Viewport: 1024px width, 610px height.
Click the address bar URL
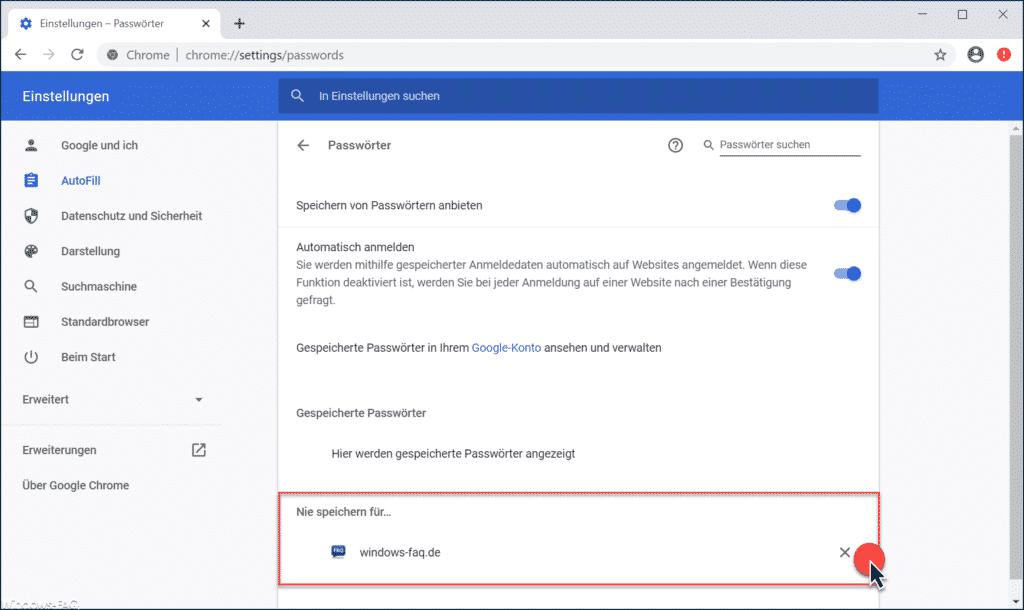tap(264, 55)
